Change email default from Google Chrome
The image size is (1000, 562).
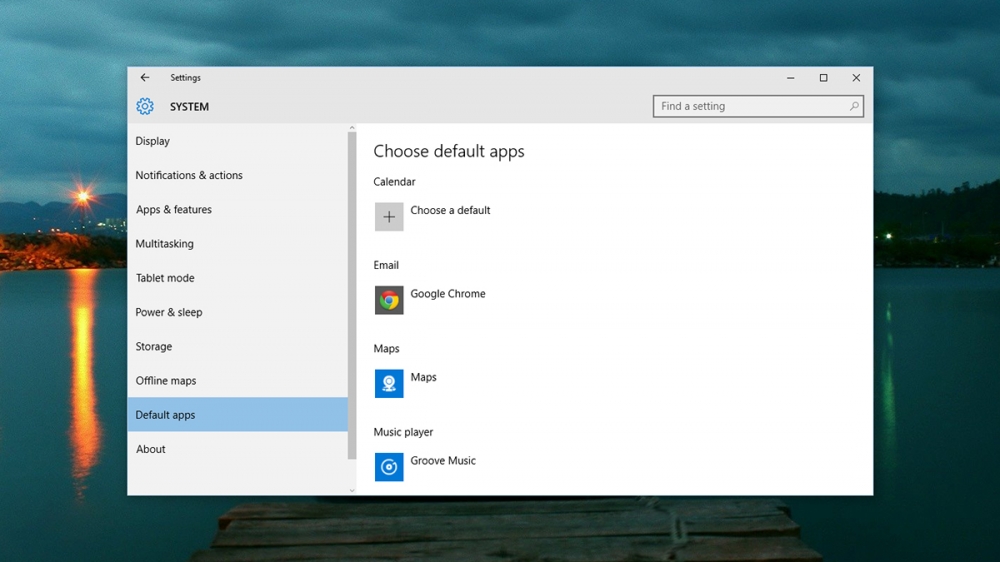pos(448,293)
